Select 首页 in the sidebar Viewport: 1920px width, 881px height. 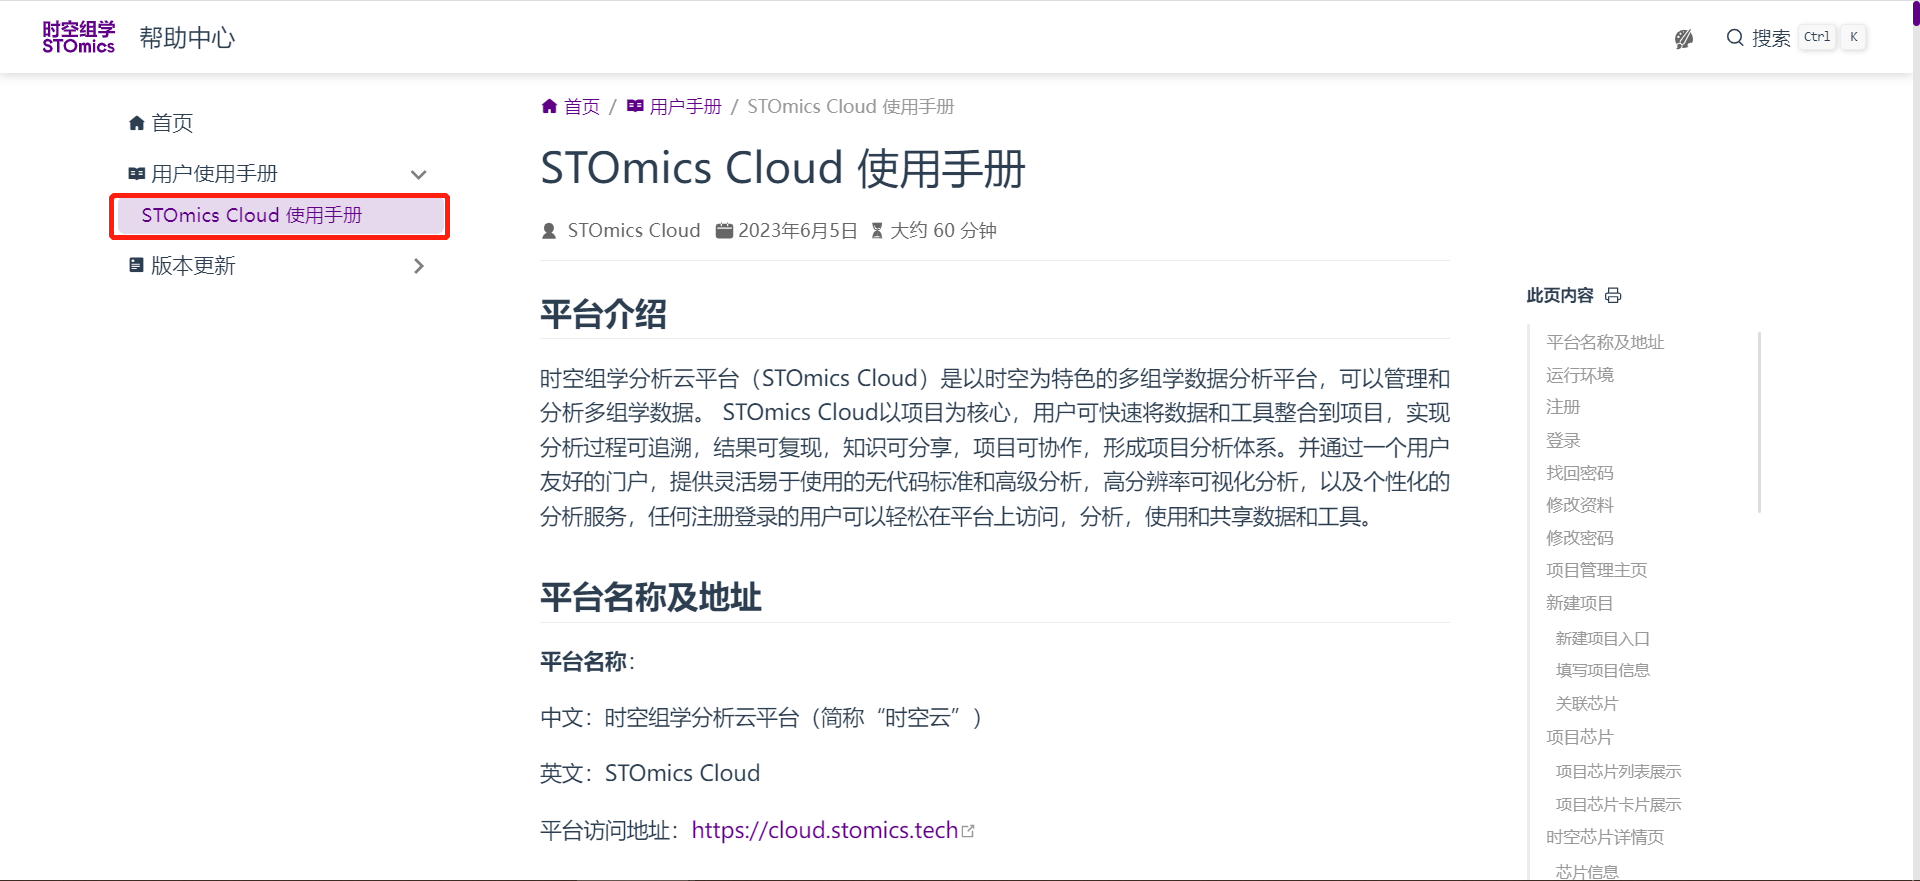pos(172,123)
